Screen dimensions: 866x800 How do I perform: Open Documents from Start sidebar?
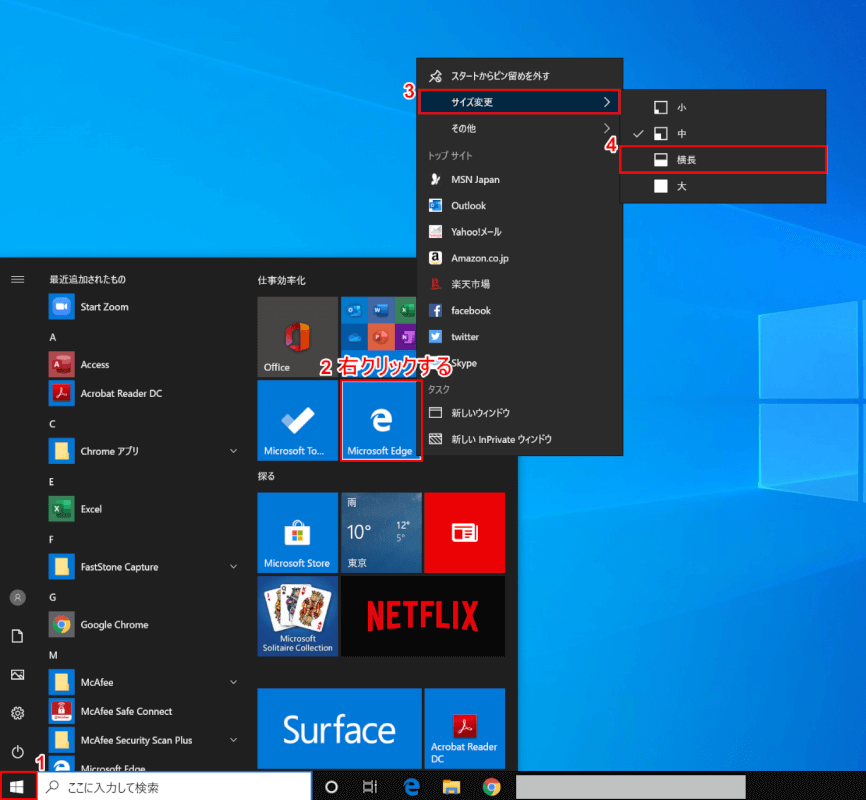click(x=18, y=636)
